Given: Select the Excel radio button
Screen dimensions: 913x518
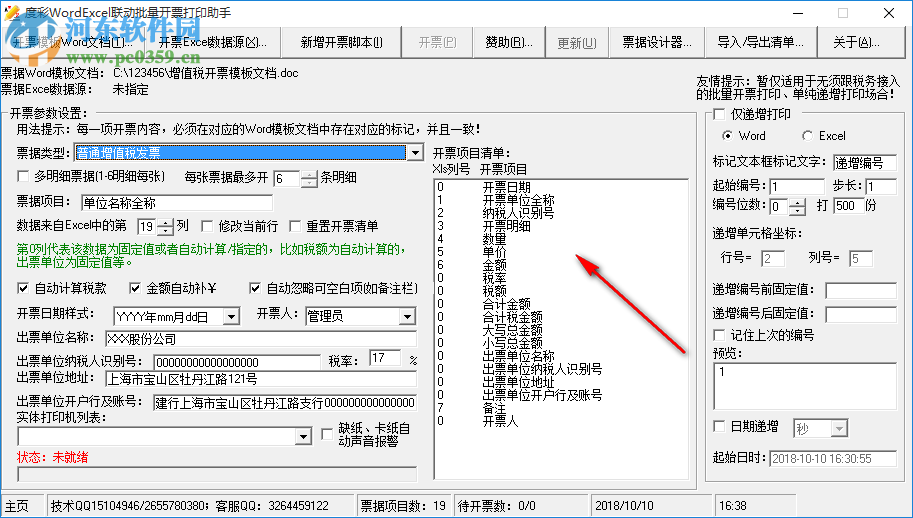Looking at the screenshot, I should pos(807,136).
